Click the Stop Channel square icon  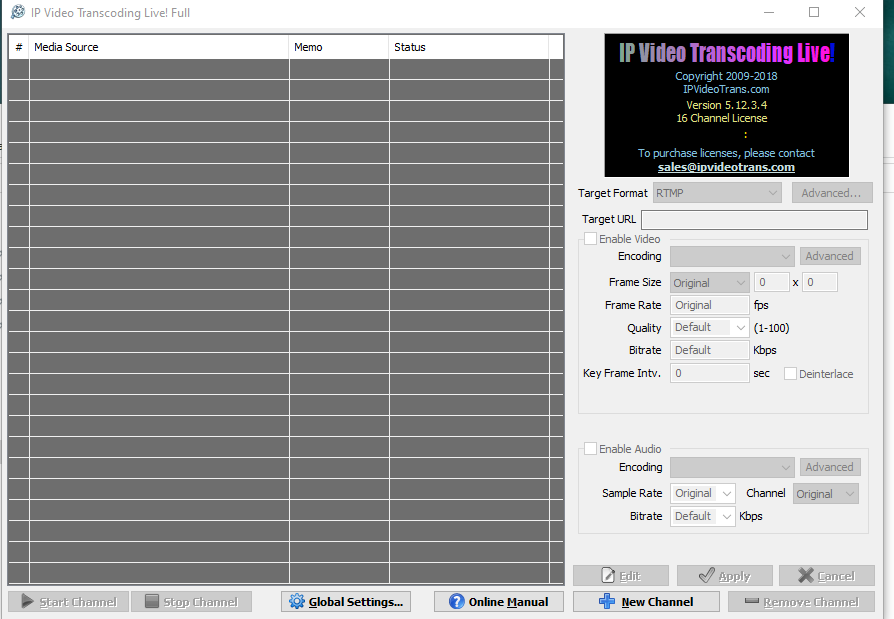click(x=151, y=602)
